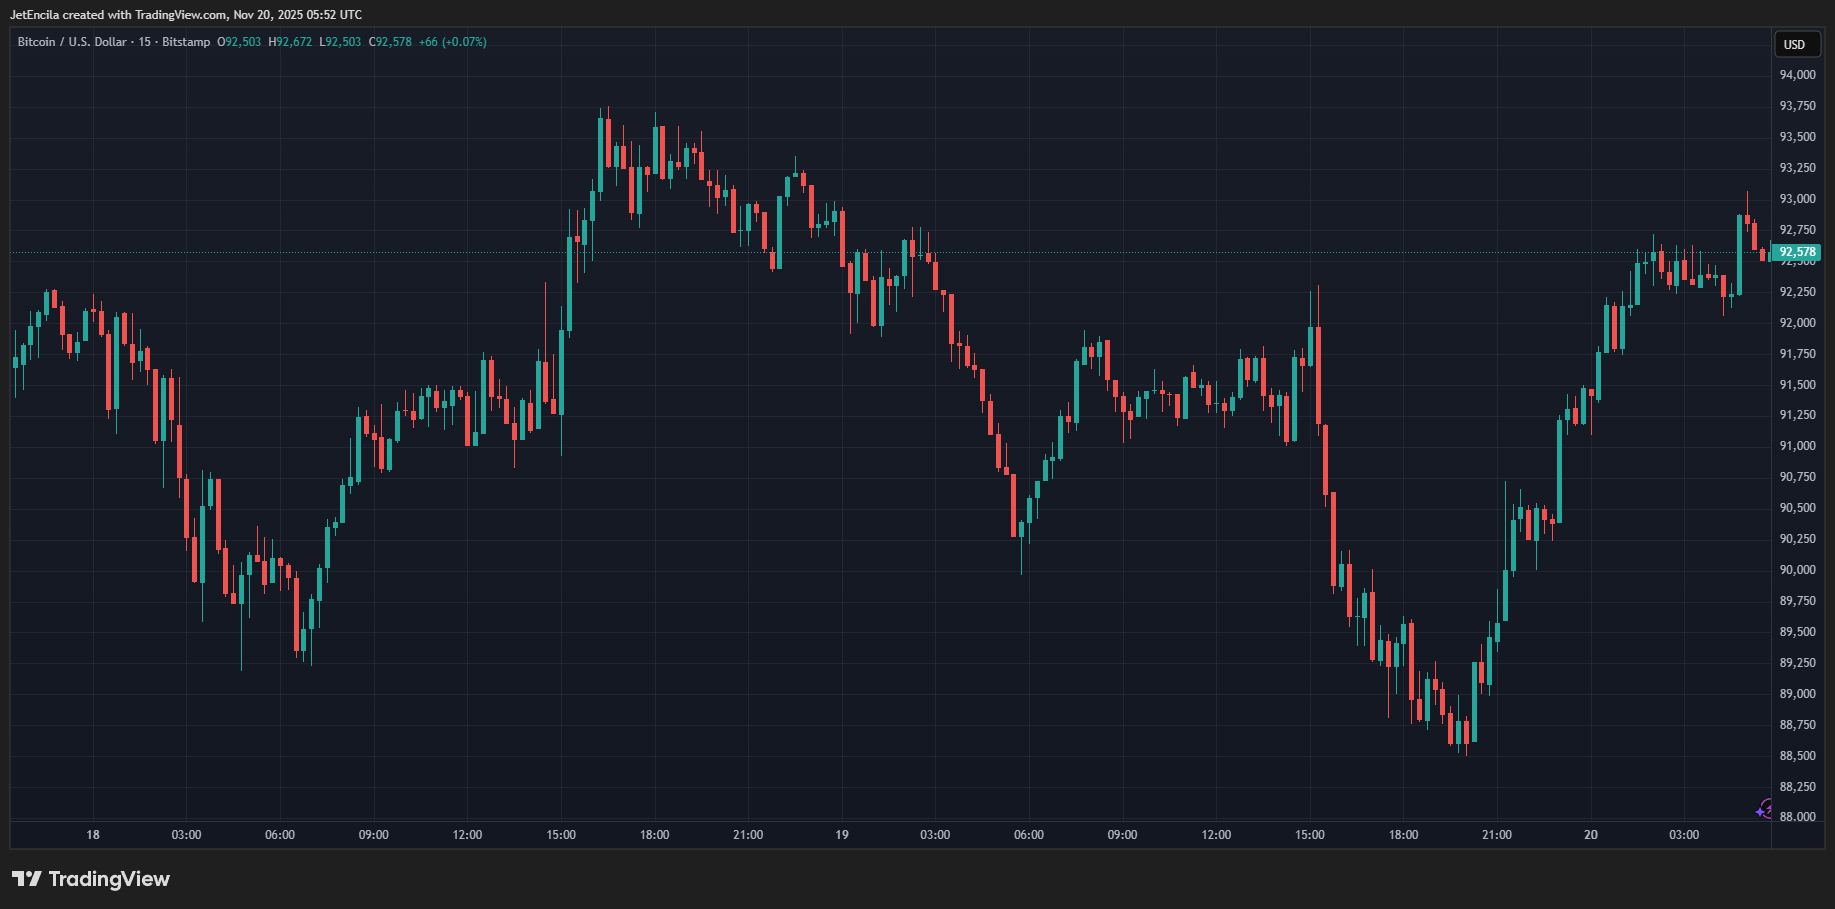Click the 88,000 price axis label

click(x=1797, y=817)
